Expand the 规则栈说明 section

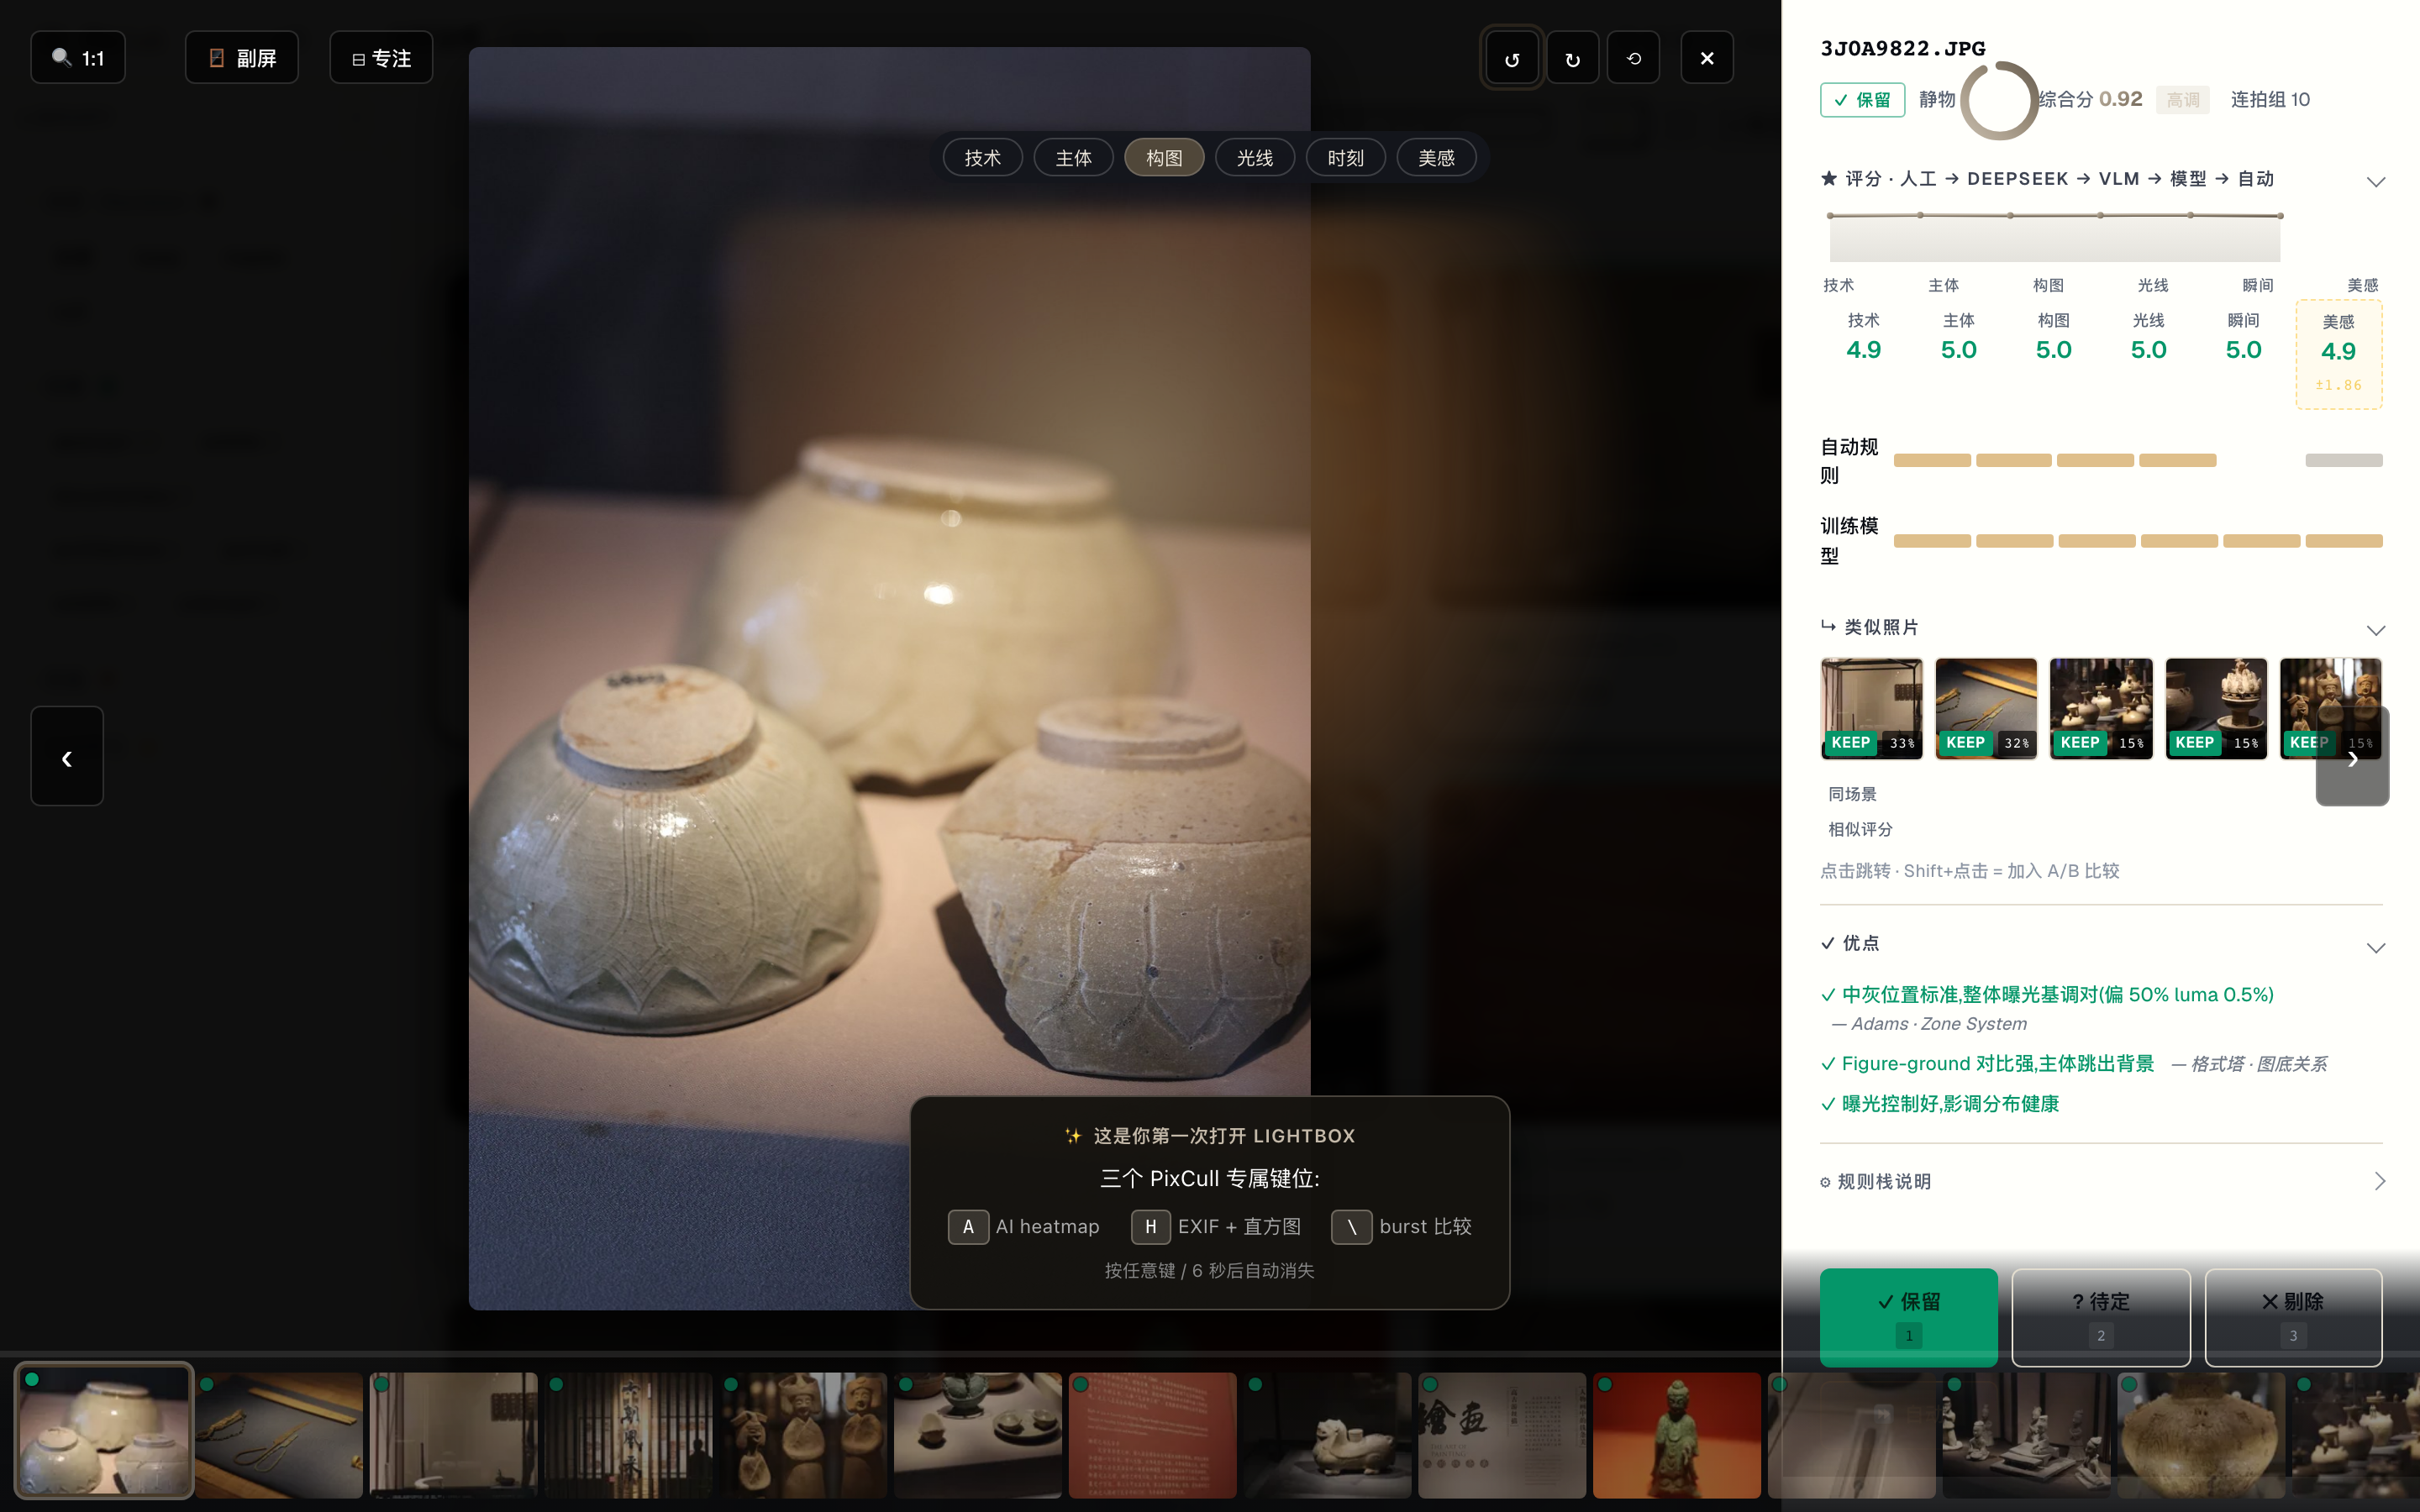(x=2102, y=1181)
